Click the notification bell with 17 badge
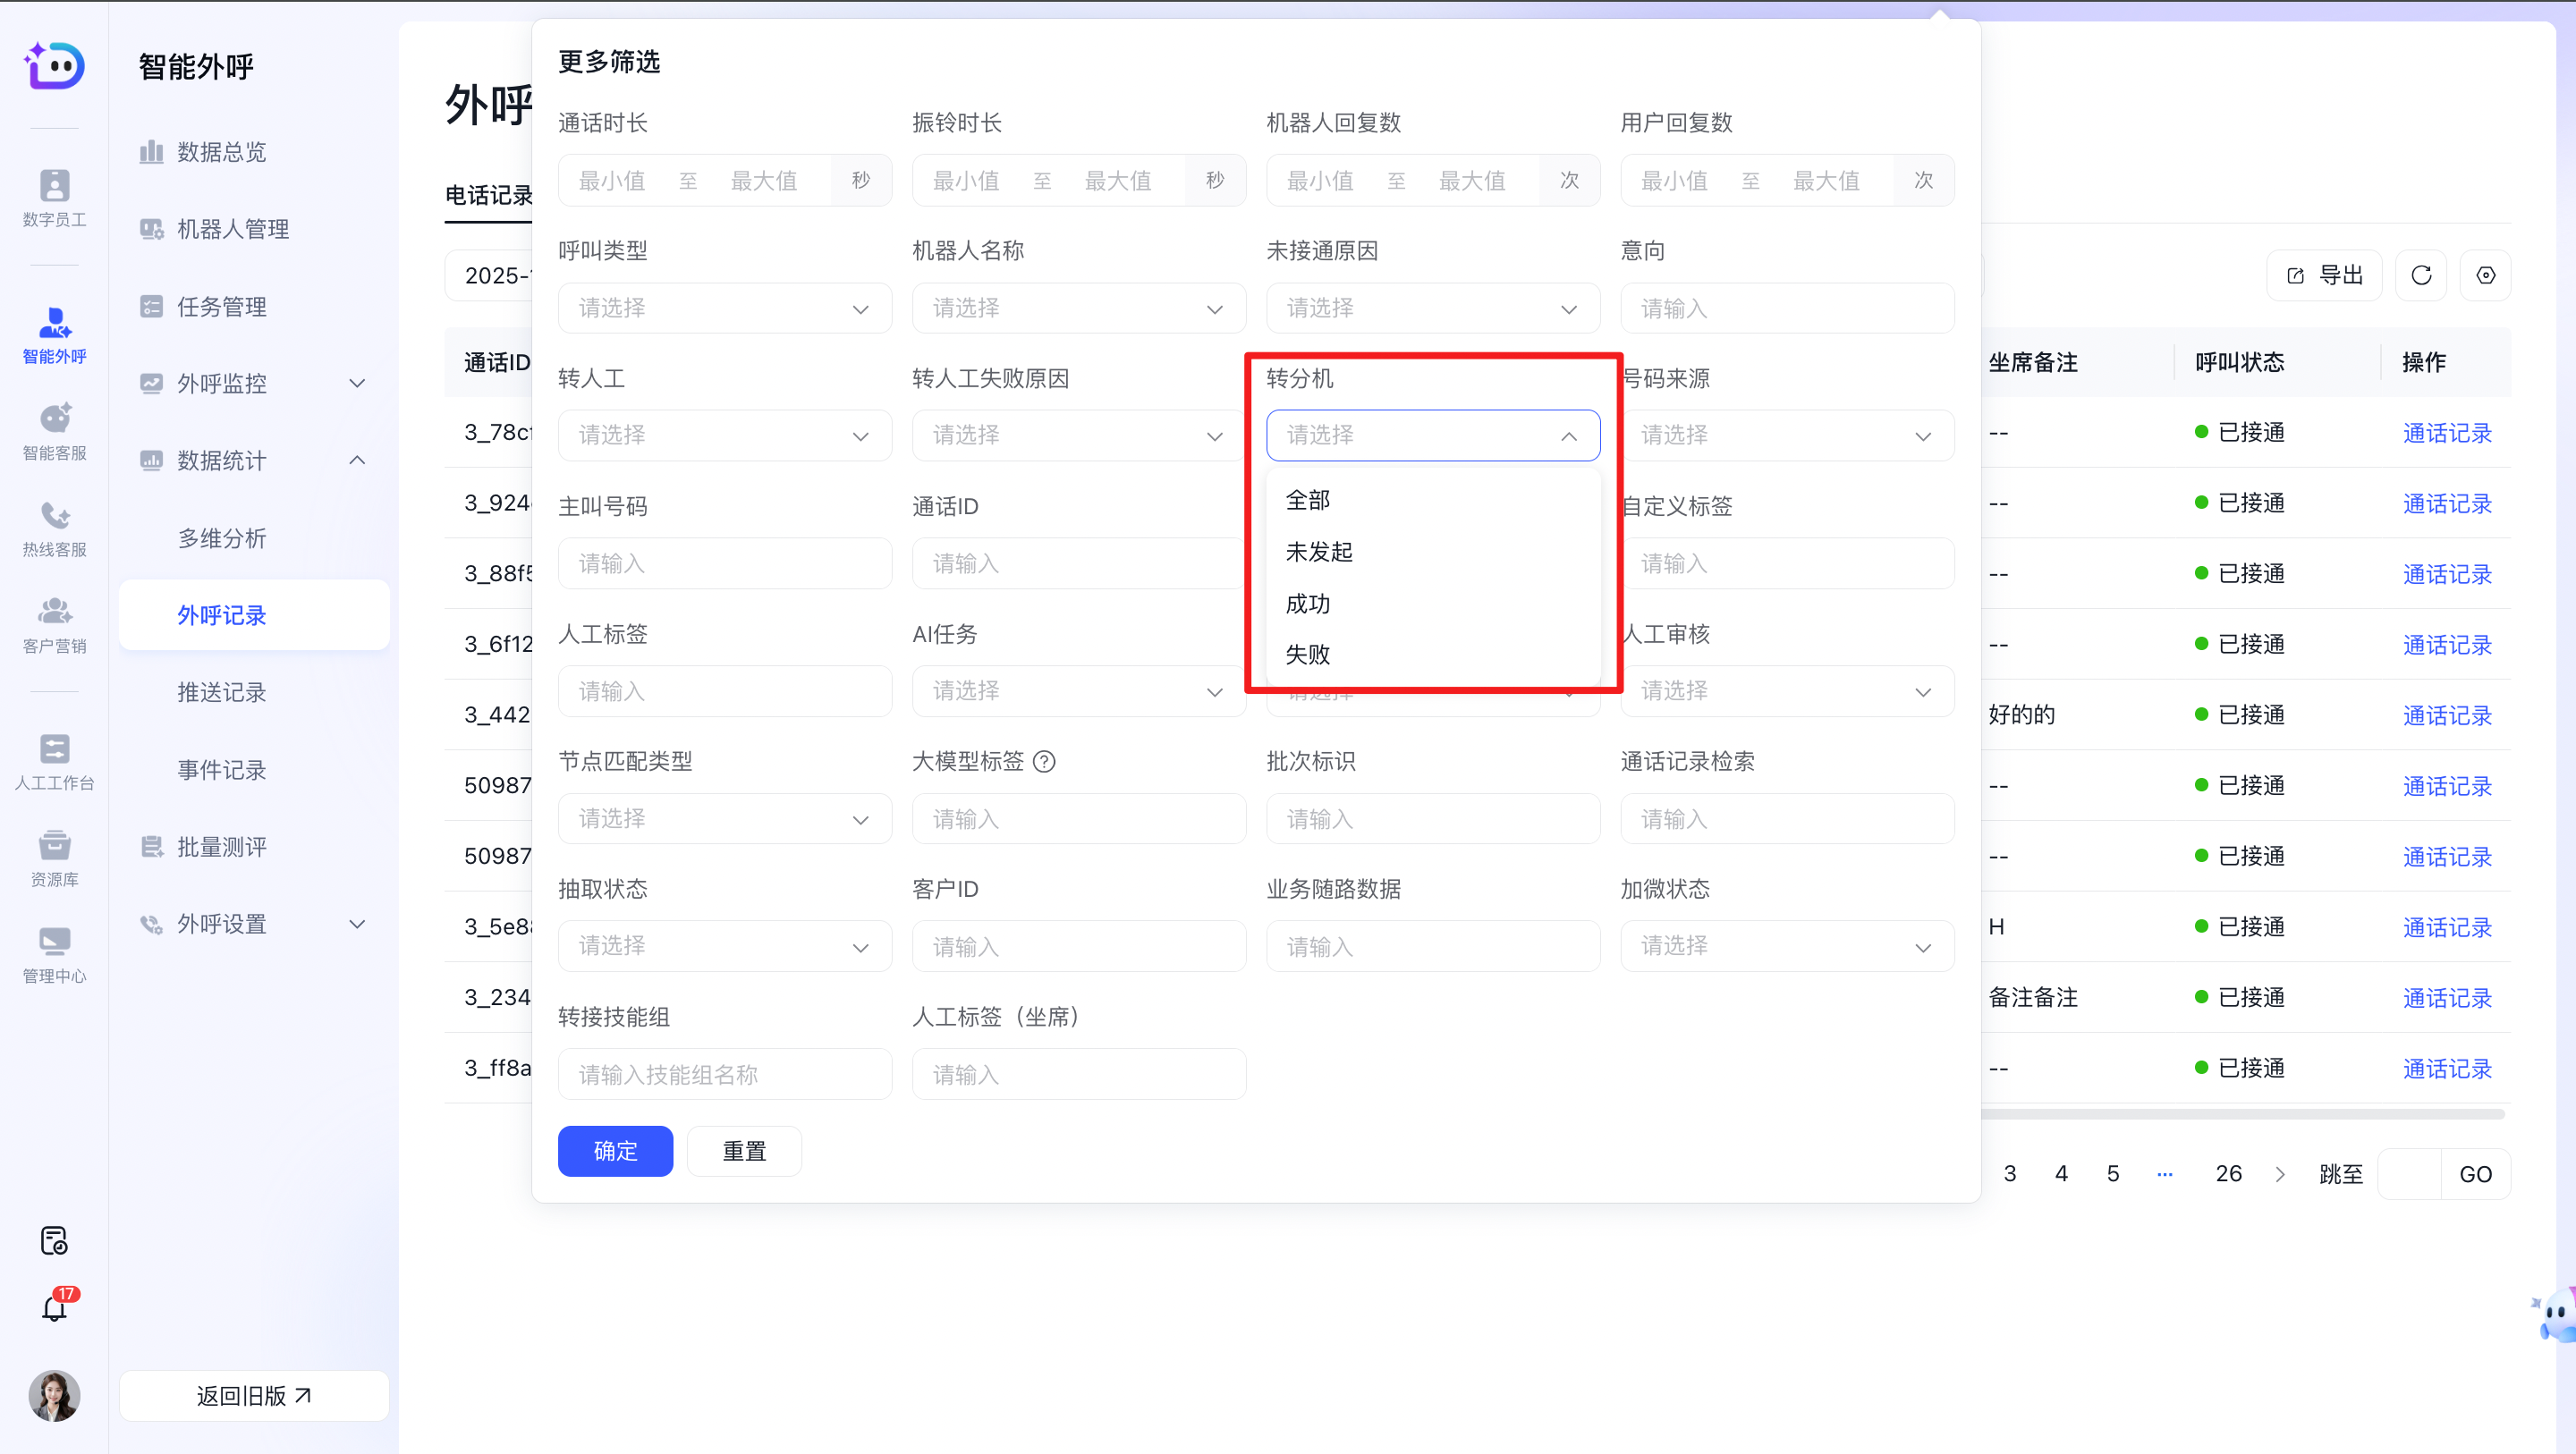 tap(54, 1306)
